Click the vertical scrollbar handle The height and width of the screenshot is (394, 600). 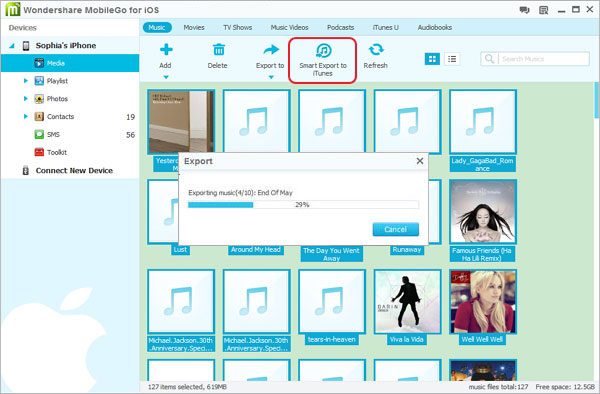point(597,100)
